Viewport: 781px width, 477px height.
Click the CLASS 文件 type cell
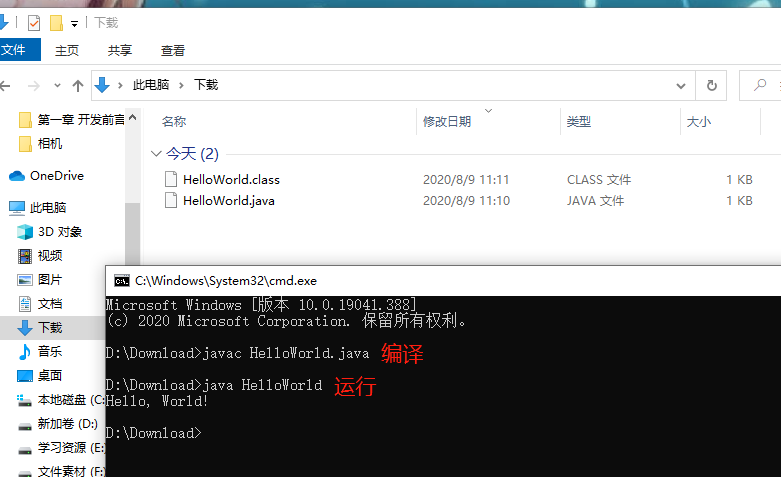[x=599, y=180]
